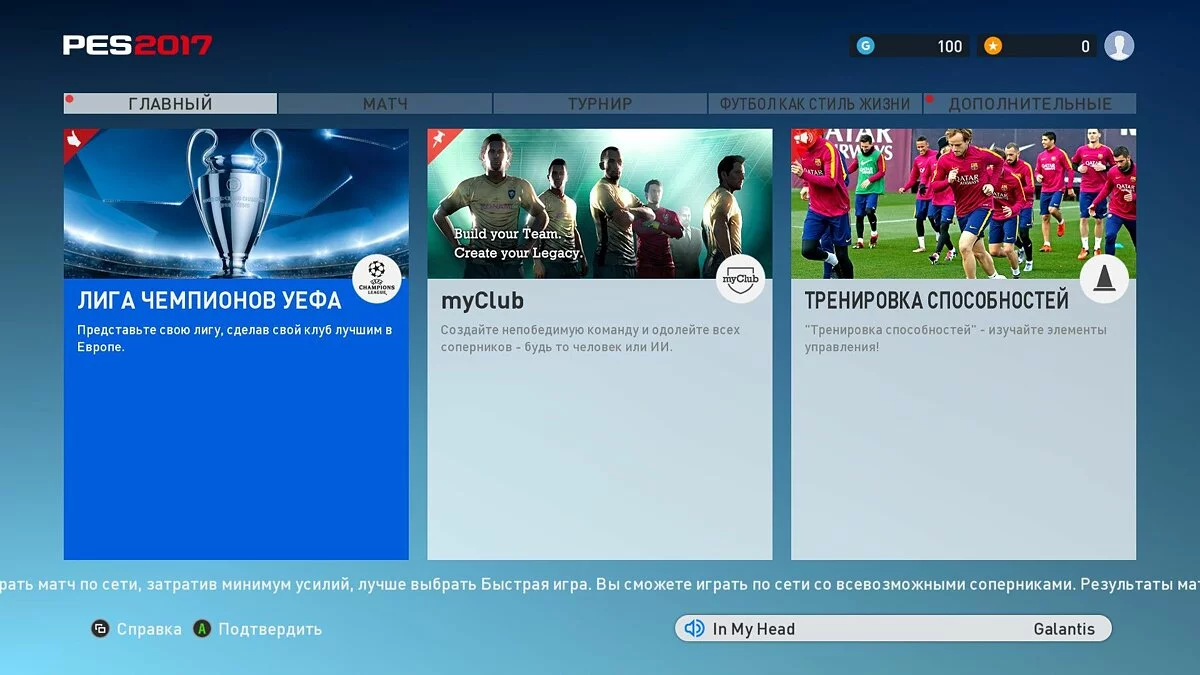Click the Build your Team slogan text
Viewport: 1200px width, 675px height.
(518, 244)
